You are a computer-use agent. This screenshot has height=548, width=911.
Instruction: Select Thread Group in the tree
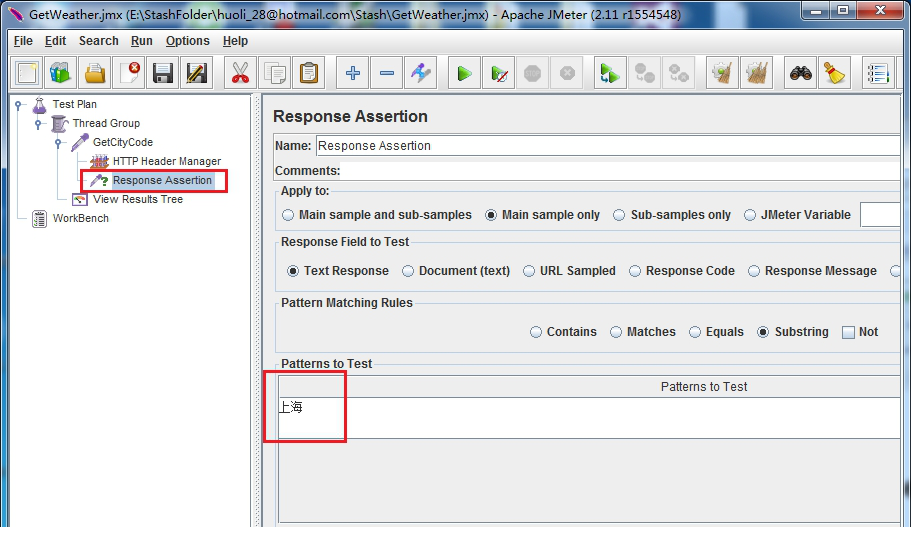pos(106,124)
